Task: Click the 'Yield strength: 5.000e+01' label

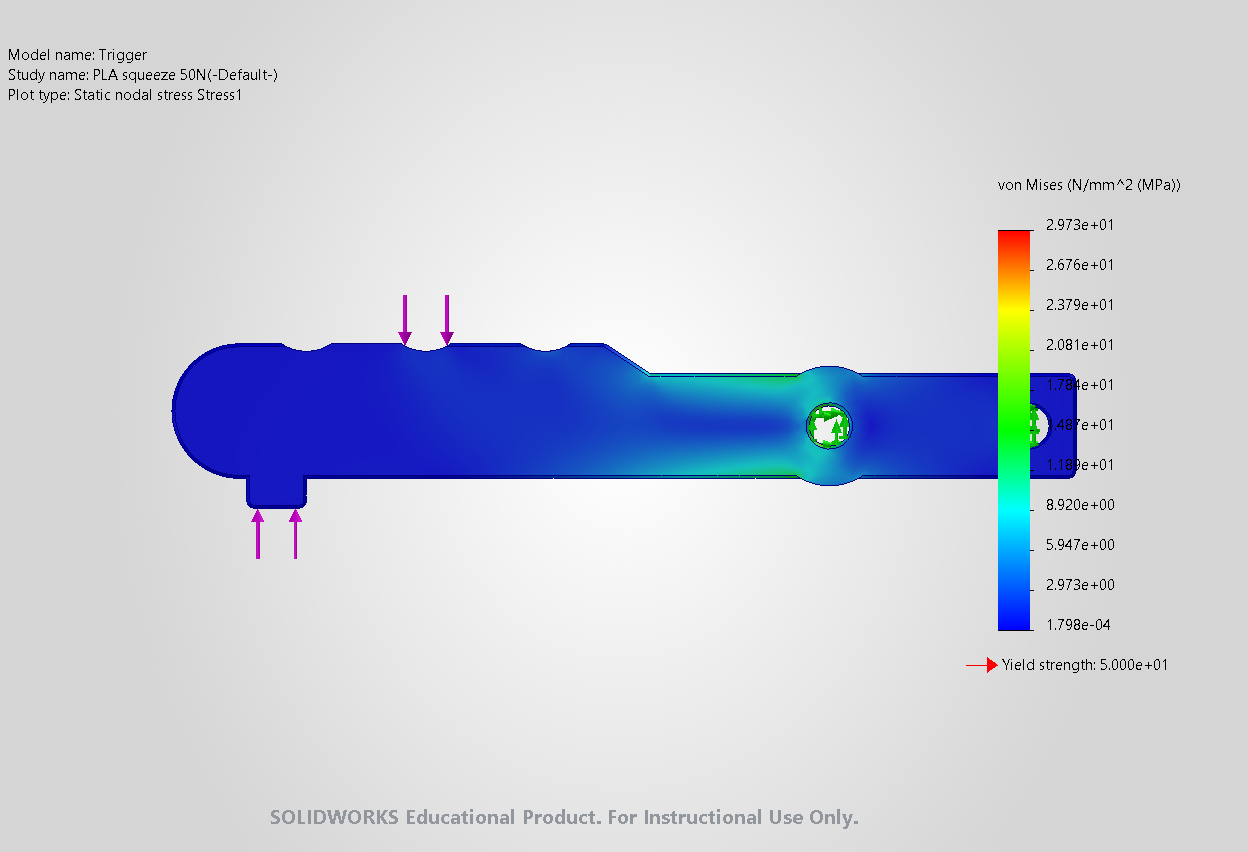Action: (1085, 665)
